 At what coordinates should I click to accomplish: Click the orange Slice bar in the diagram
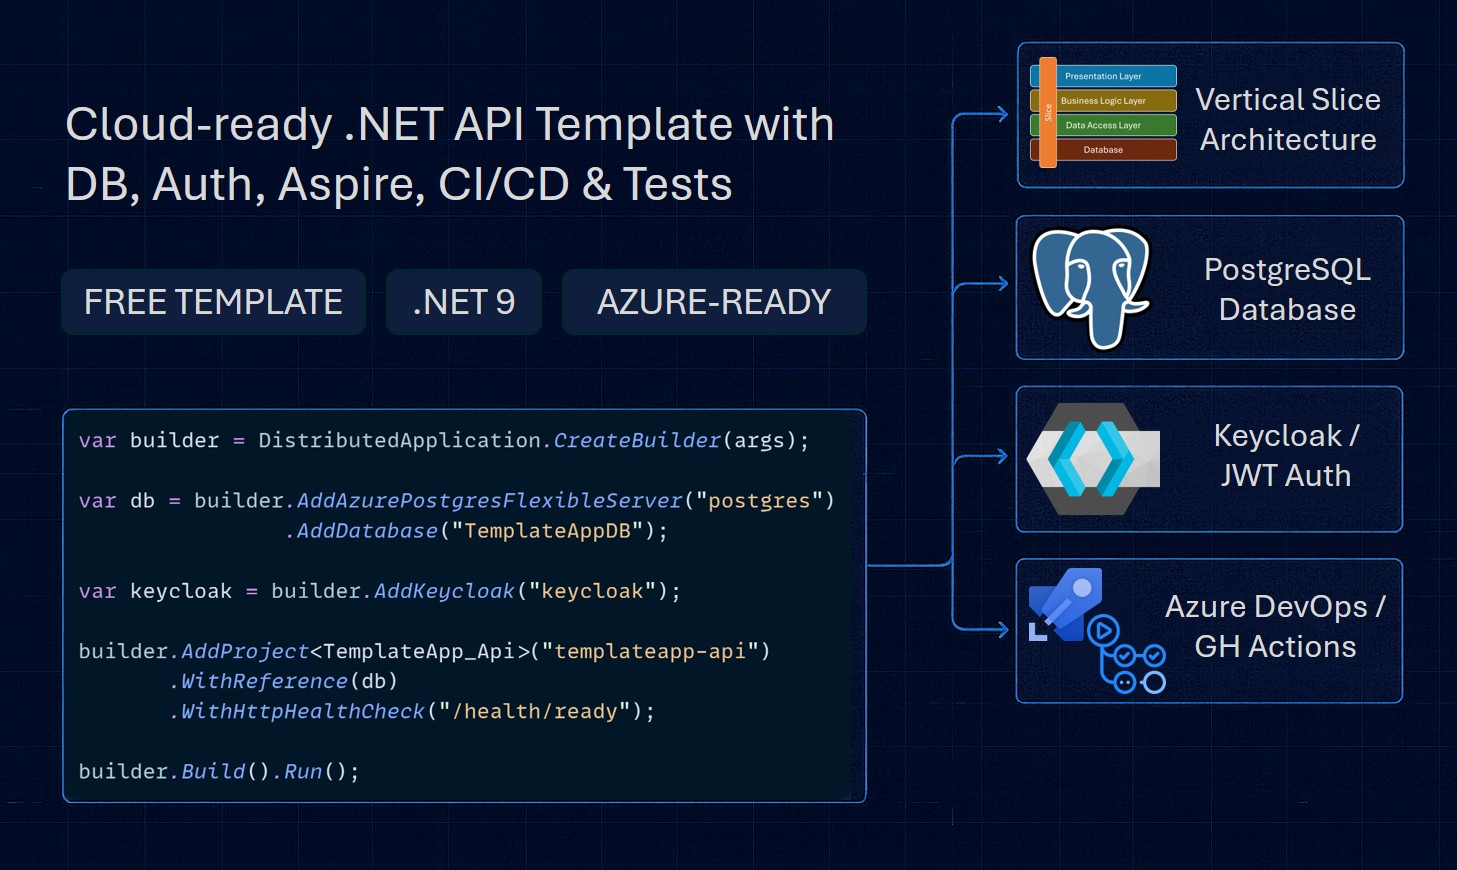1048,113
